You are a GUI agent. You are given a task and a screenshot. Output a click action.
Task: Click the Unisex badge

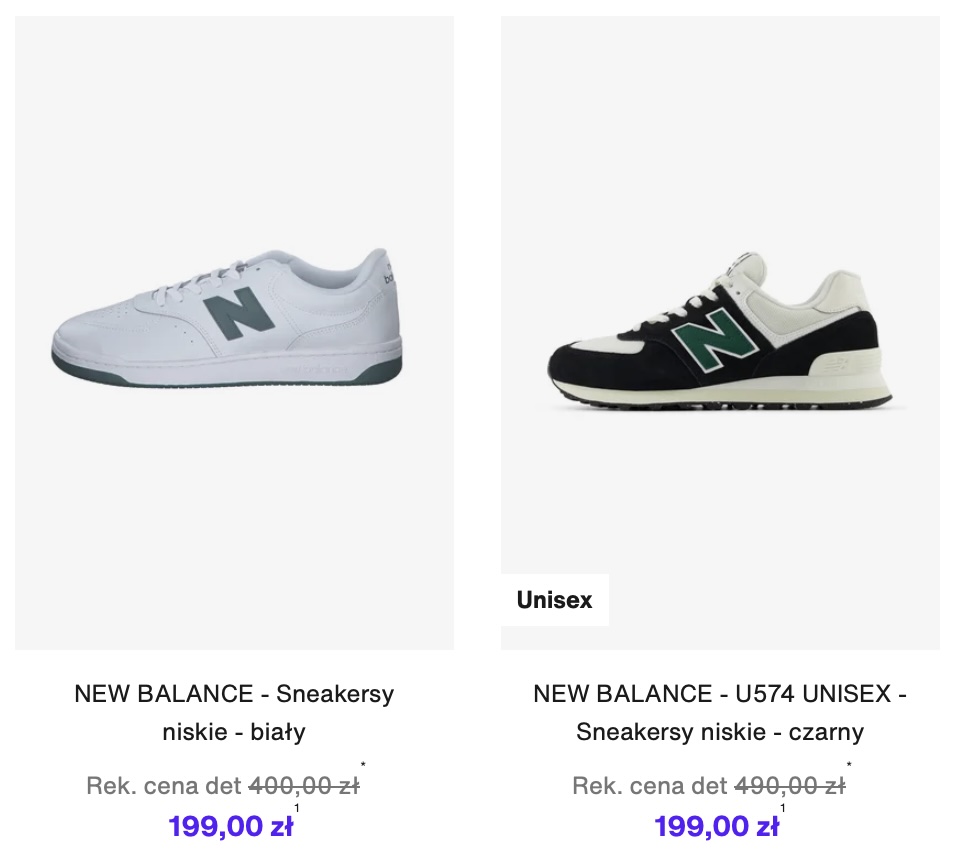[554, 600]
